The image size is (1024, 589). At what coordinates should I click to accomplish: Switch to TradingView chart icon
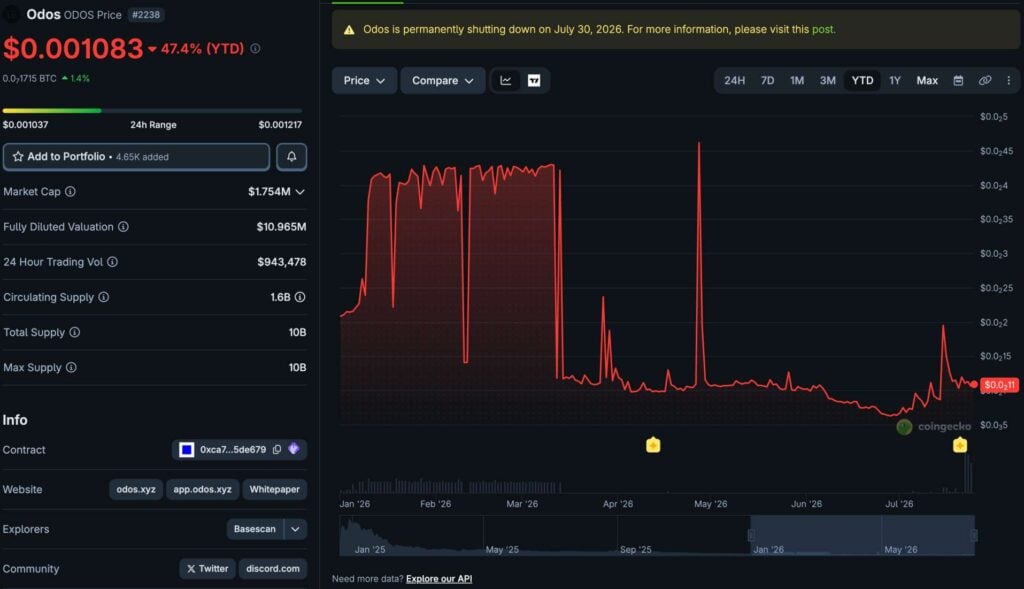tap(534, 80)
